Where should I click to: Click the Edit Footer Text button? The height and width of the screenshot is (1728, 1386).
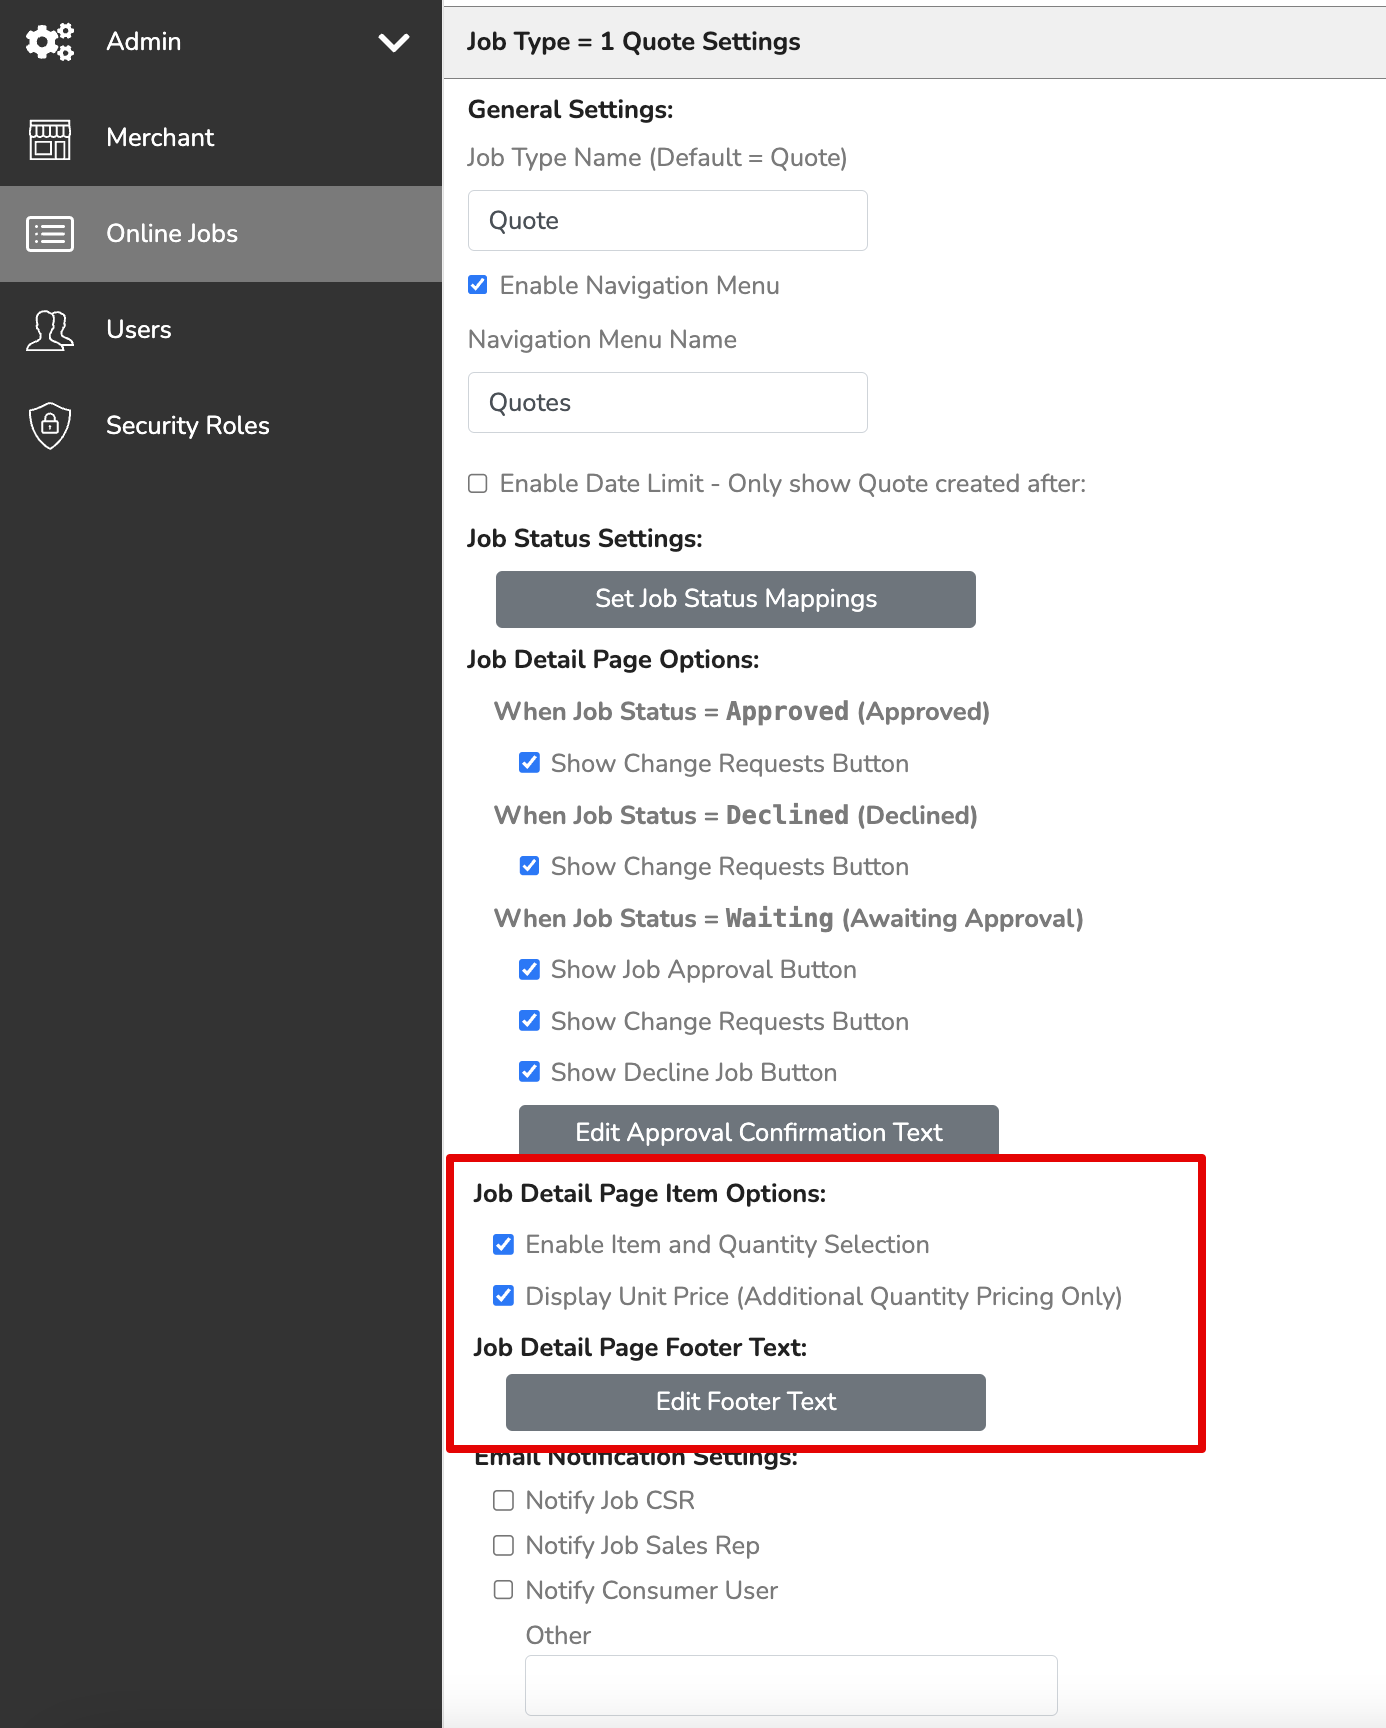[746, 1402]
